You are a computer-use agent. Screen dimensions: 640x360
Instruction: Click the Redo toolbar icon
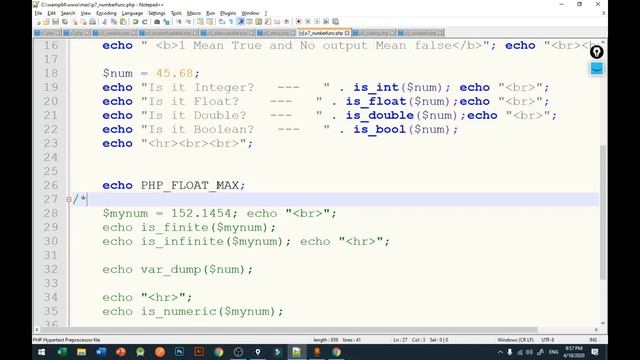tap(145, 21)
